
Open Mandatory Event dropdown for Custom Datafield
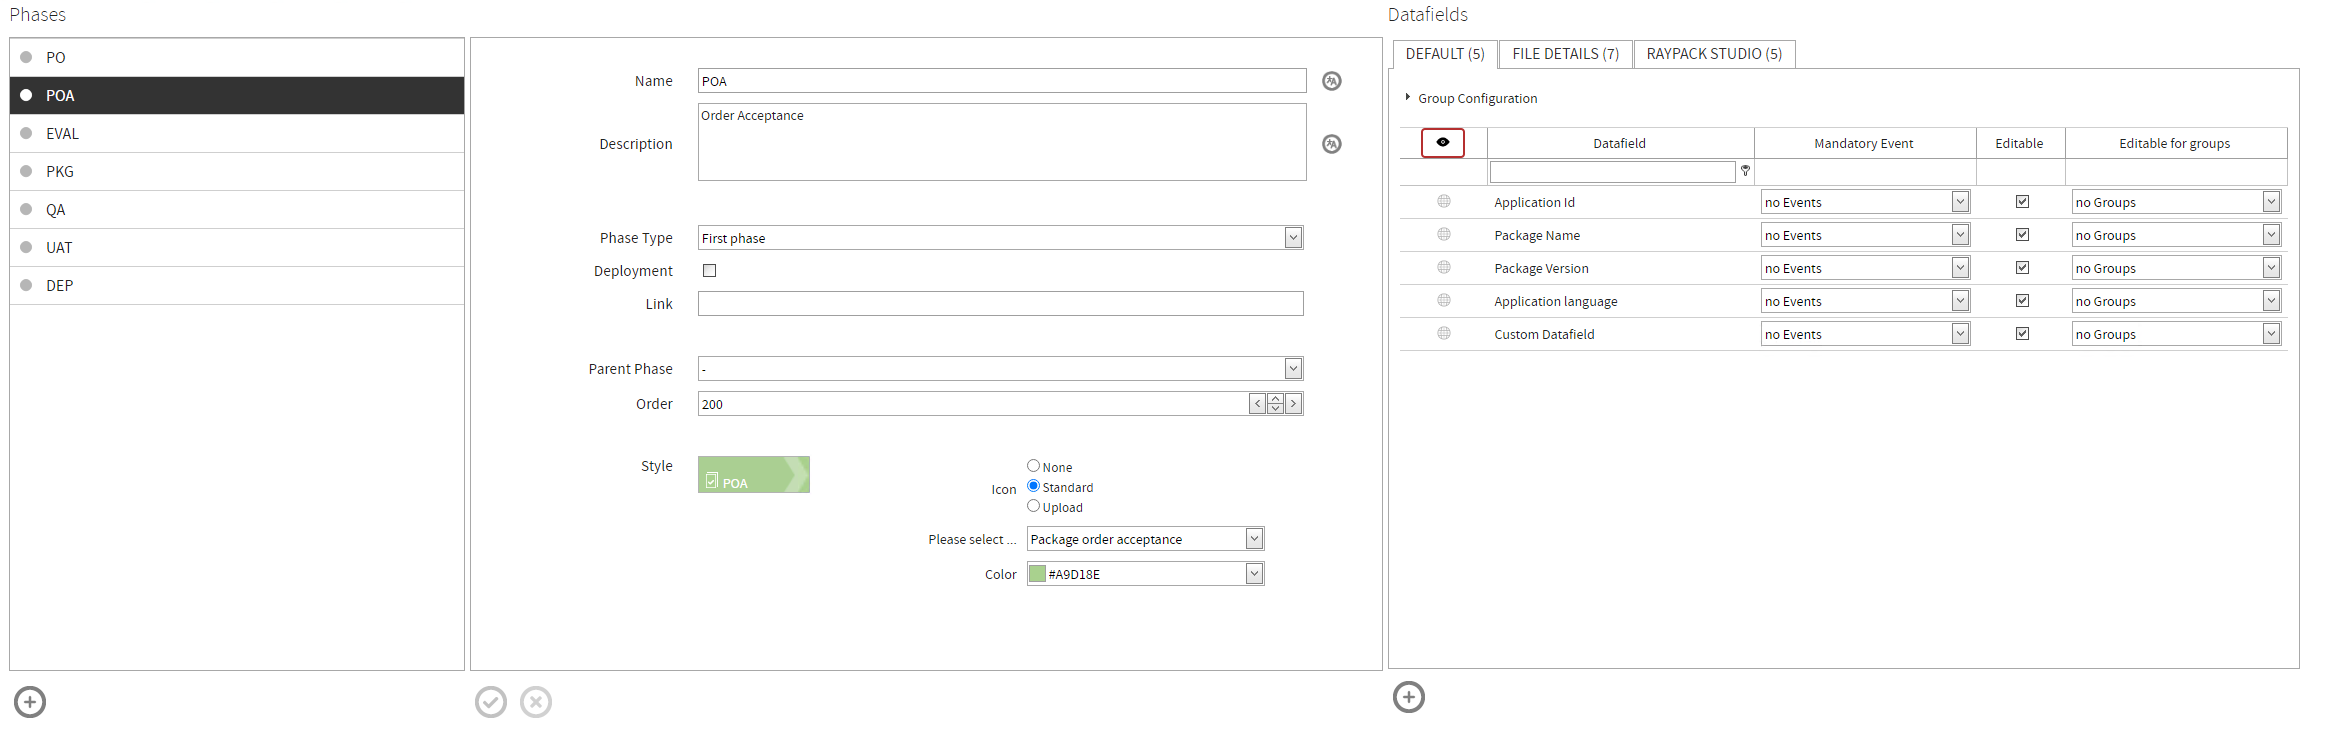tap(1959, 334)
